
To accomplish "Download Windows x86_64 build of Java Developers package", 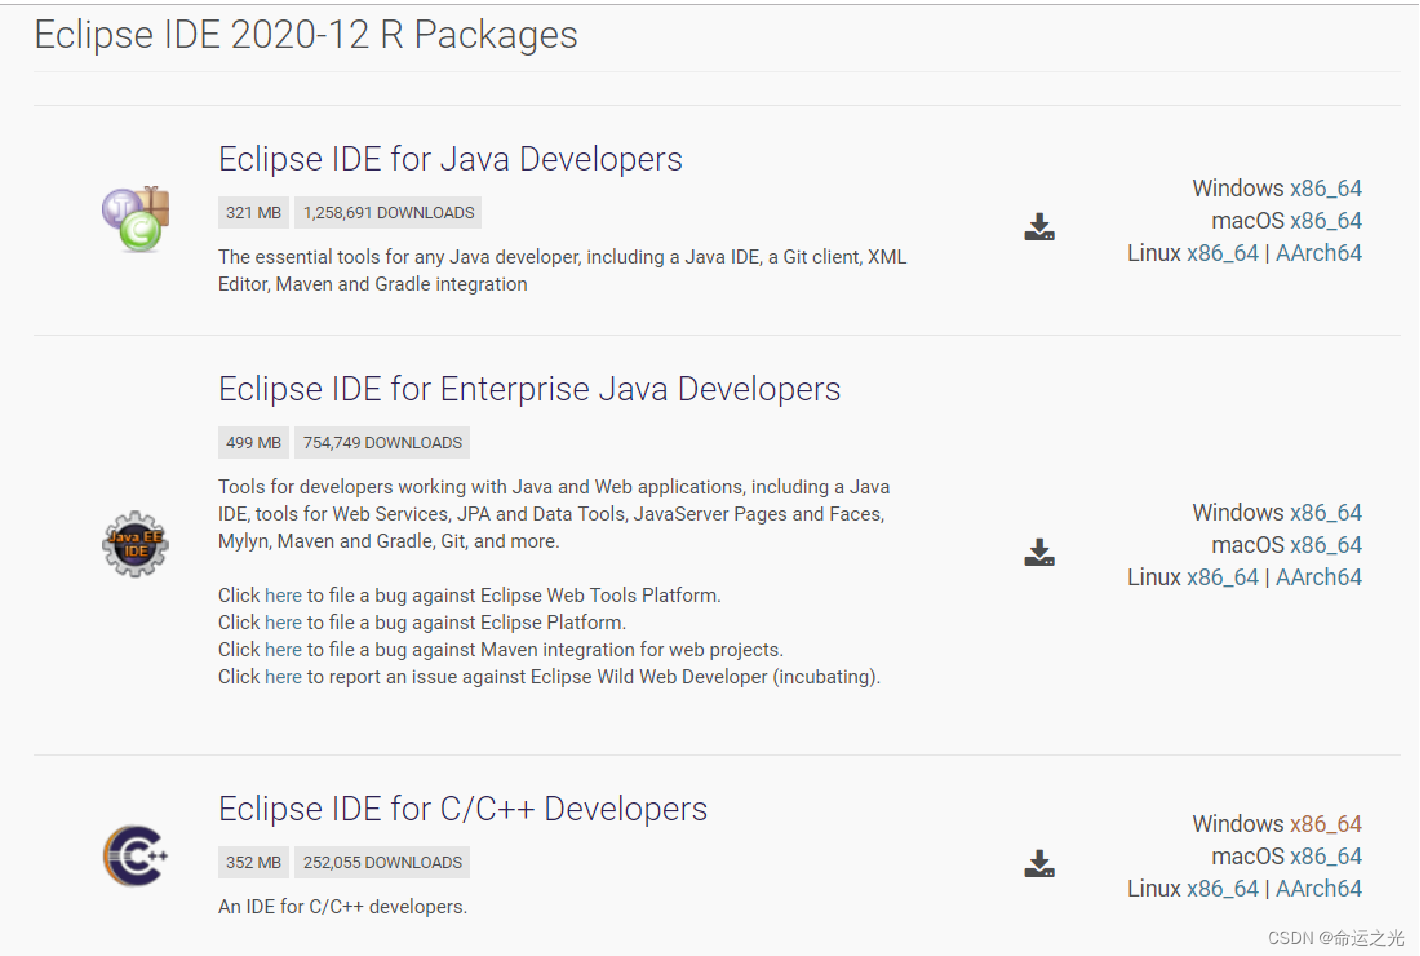I will (1325, 188).
